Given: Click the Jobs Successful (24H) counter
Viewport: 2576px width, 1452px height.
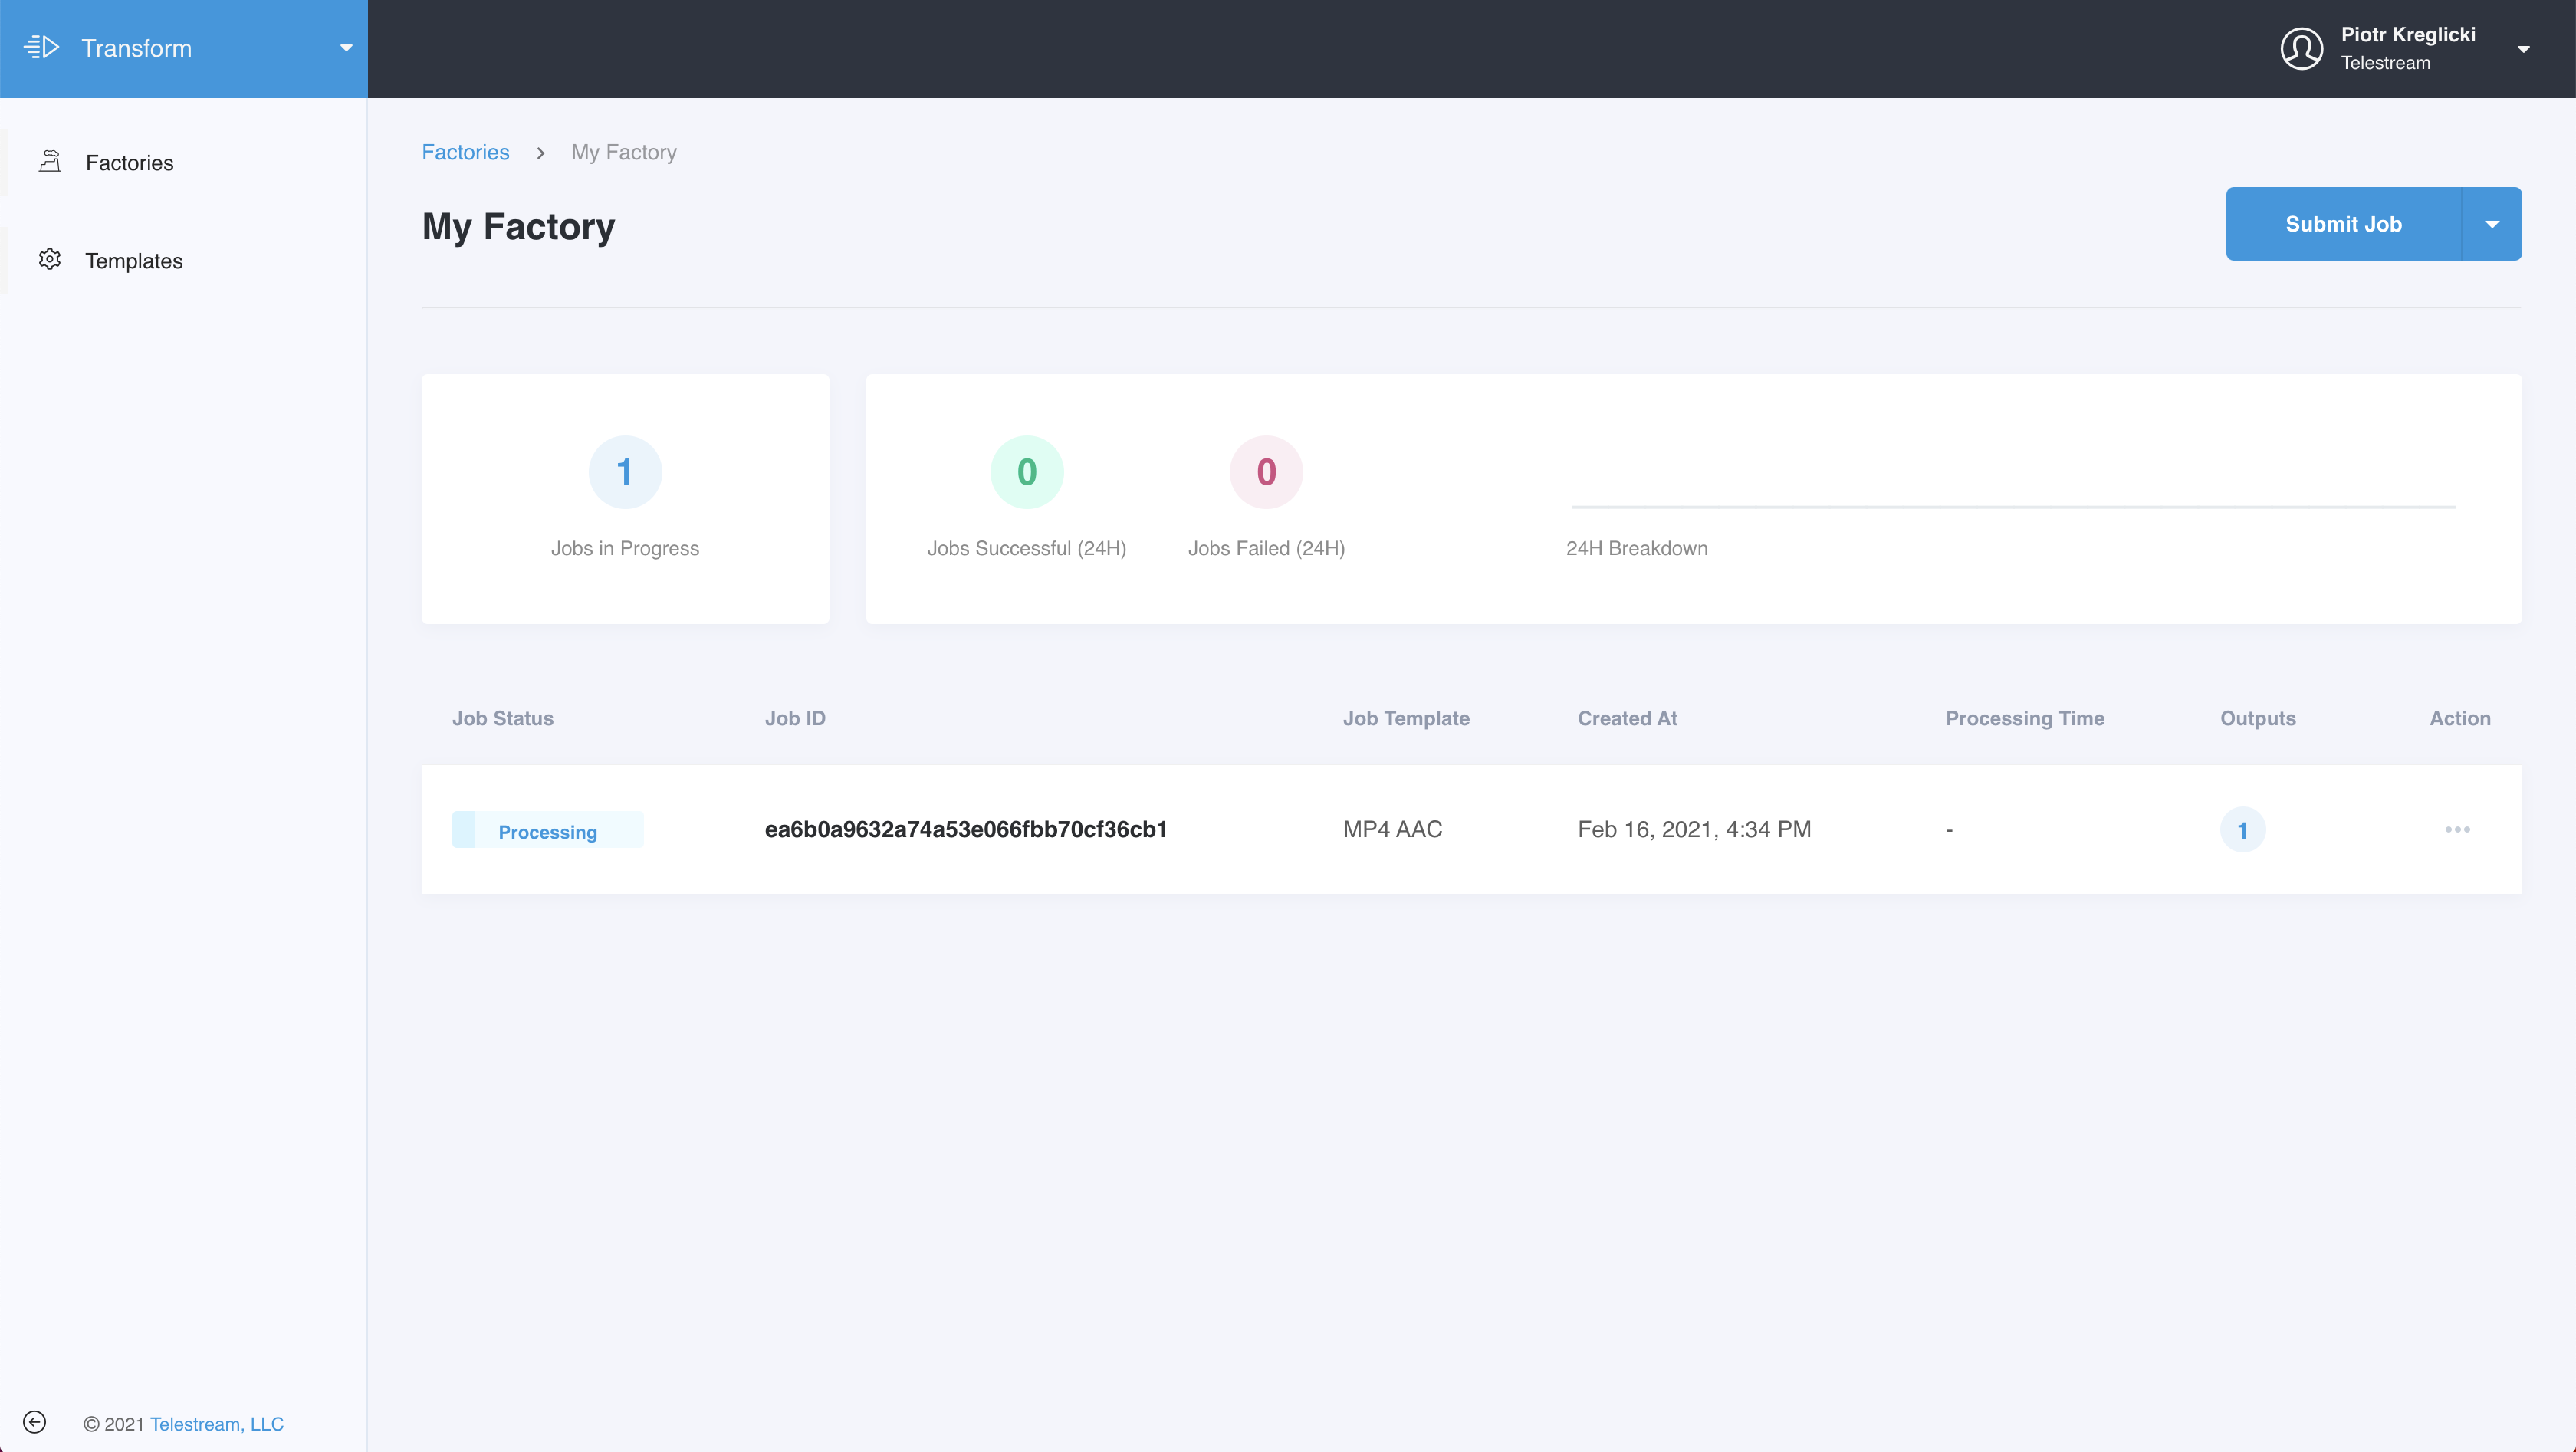Looking at the screenshot, I should (x=1026, y=472).
